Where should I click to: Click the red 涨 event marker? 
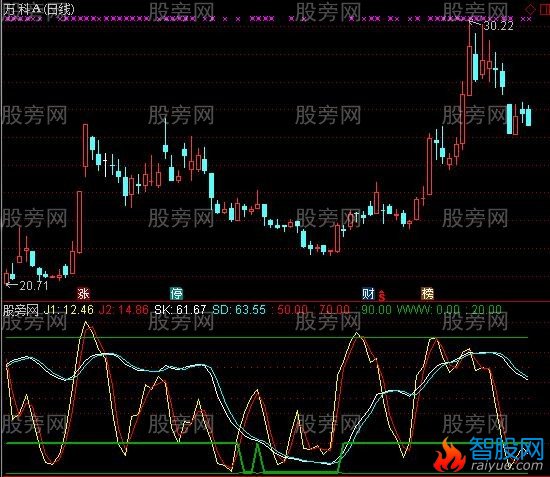pyautogui.click(x=83, y=294)
